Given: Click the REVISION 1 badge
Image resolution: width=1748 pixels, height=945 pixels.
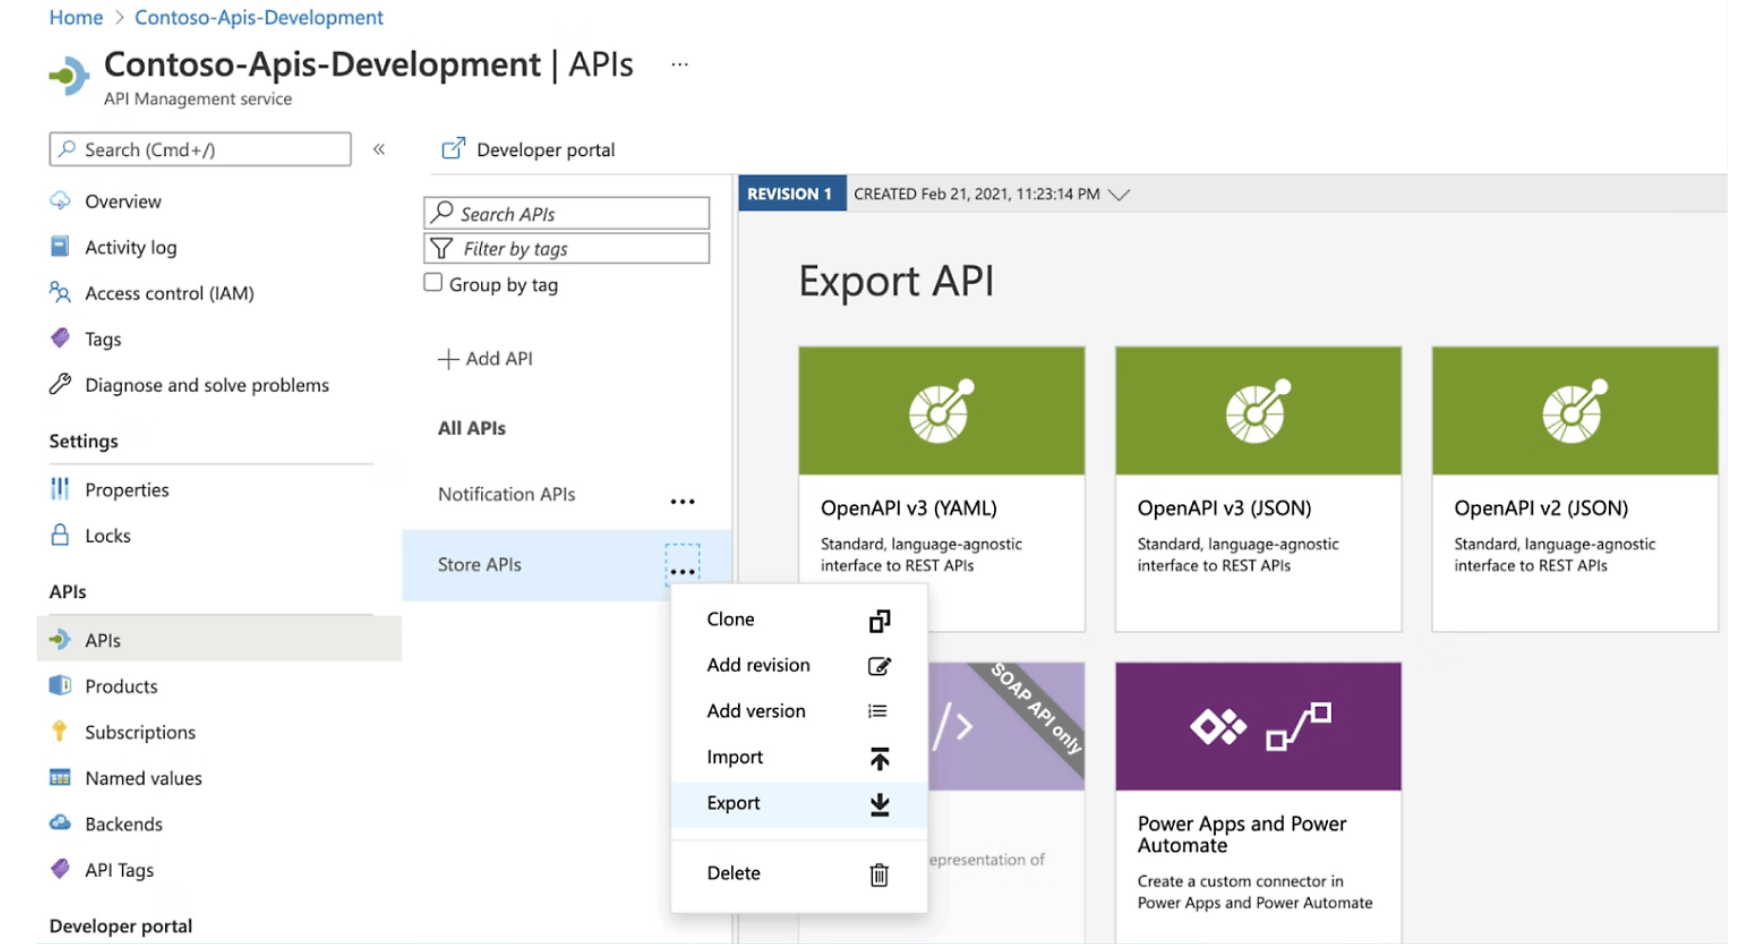Looking at the screenshot, I should (790, 194).
